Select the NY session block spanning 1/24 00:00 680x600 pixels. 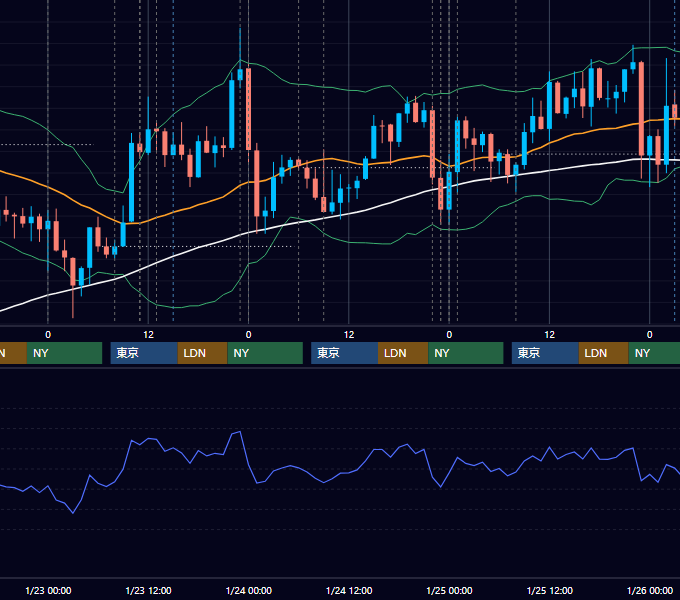click(265, 353)
